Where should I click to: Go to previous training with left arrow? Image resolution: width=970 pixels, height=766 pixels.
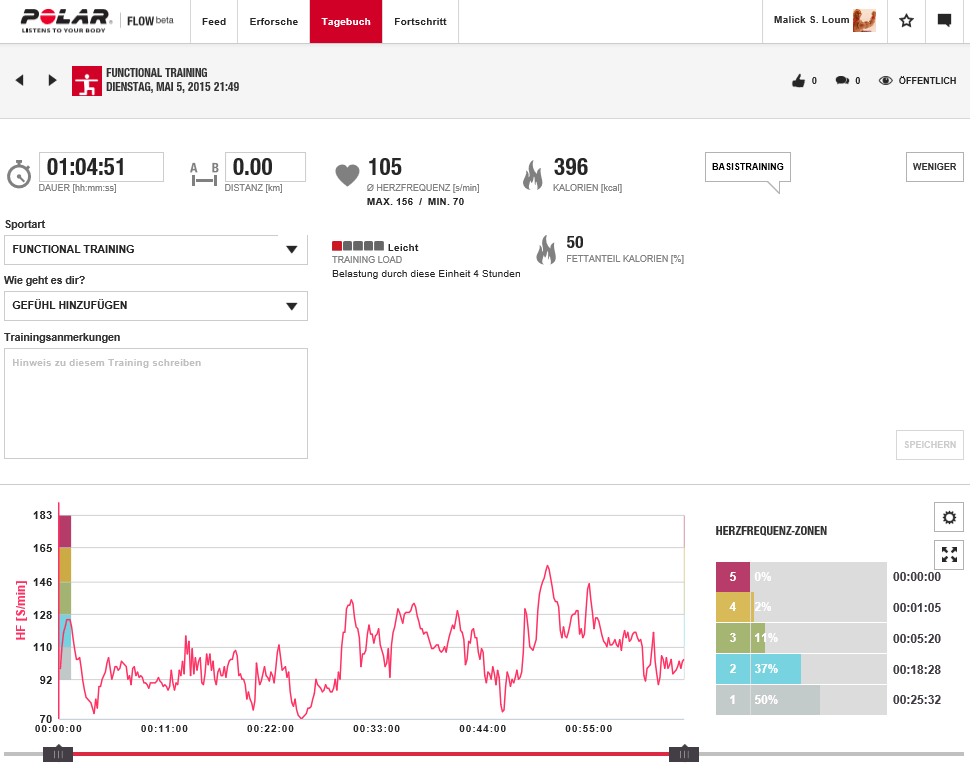[20, 80]
